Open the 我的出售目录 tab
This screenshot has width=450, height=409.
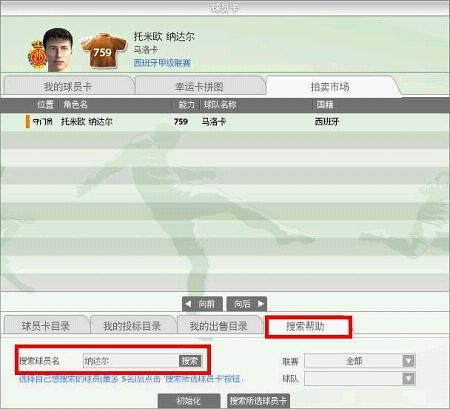(219, 326)
